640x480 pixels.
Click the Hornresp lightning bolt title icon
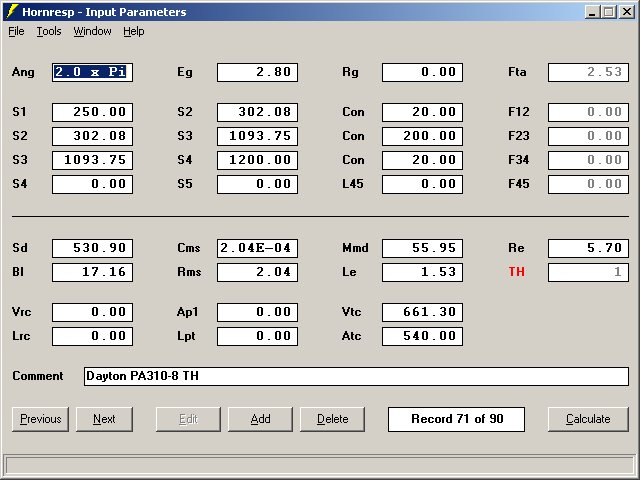(12, 11)
